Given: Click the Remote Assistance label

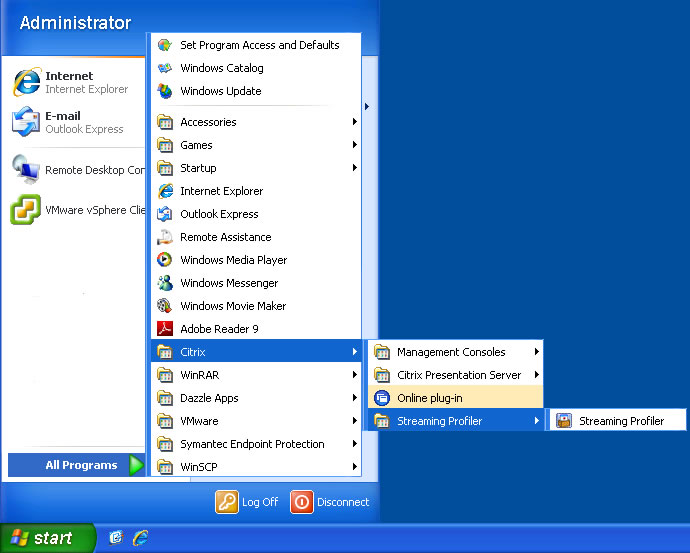Looking at the screenshot, I should click(x=226, y=237).
